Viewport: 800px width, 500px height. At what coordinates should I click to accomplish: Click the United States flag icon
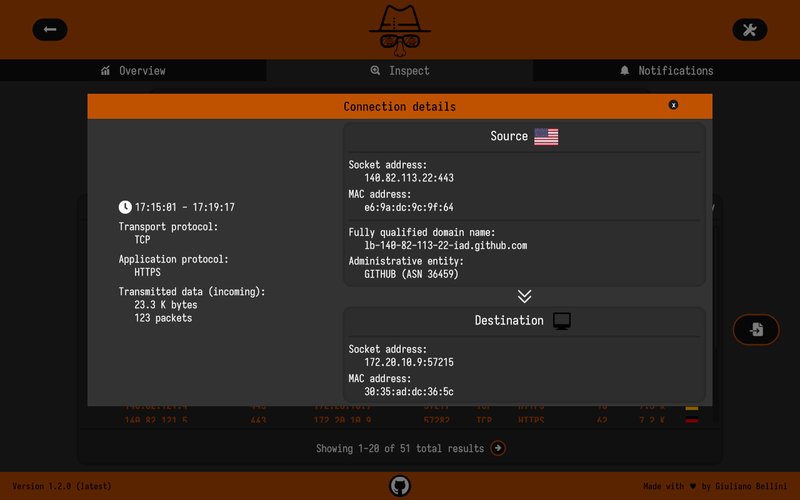click(x=546, y=137)
